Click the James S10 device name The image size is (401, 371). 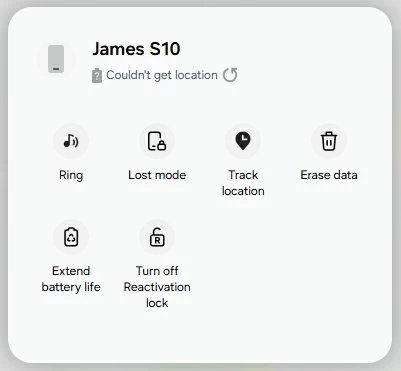[x=136, y=49]
